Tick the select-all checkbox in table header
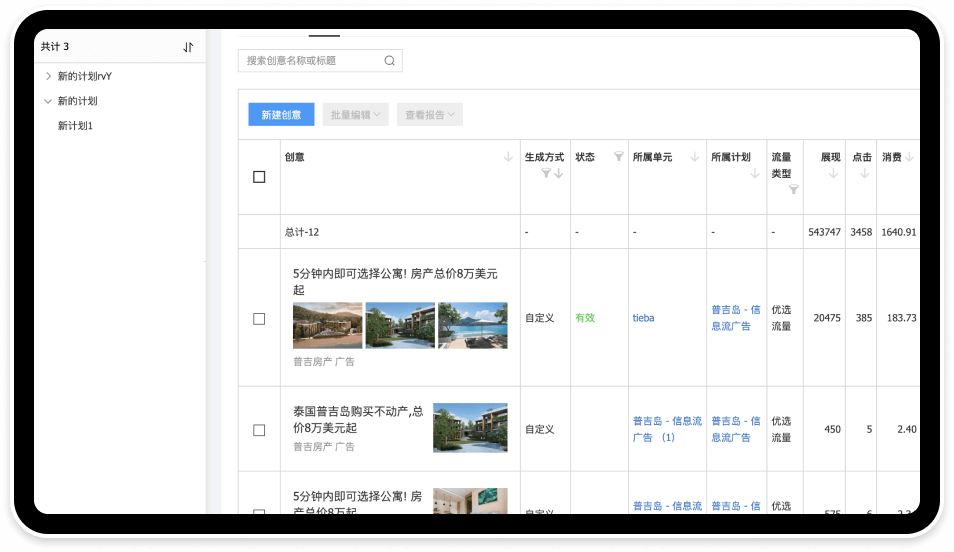This screenshot has width=954, height=552. point(259,177)
